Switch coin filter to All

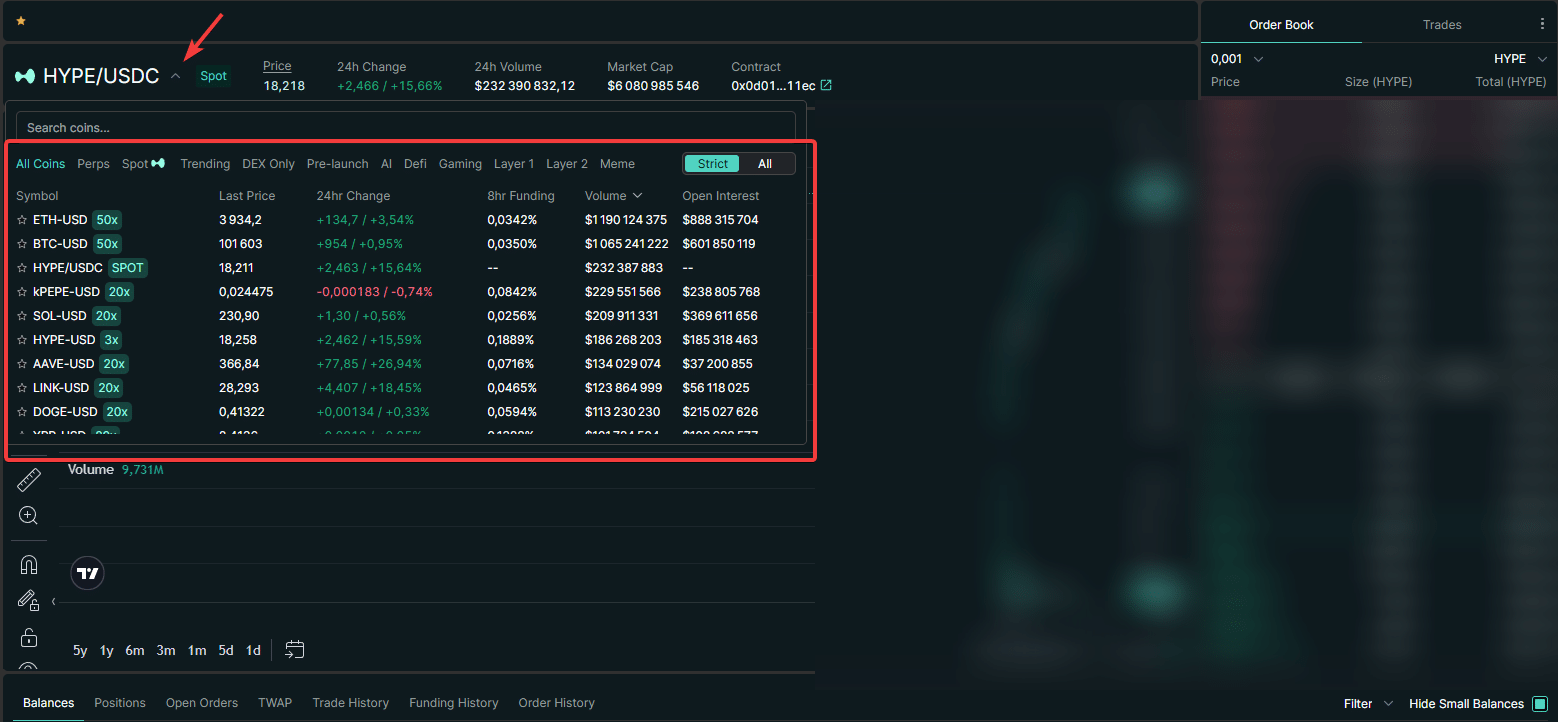tap(765, 164)
